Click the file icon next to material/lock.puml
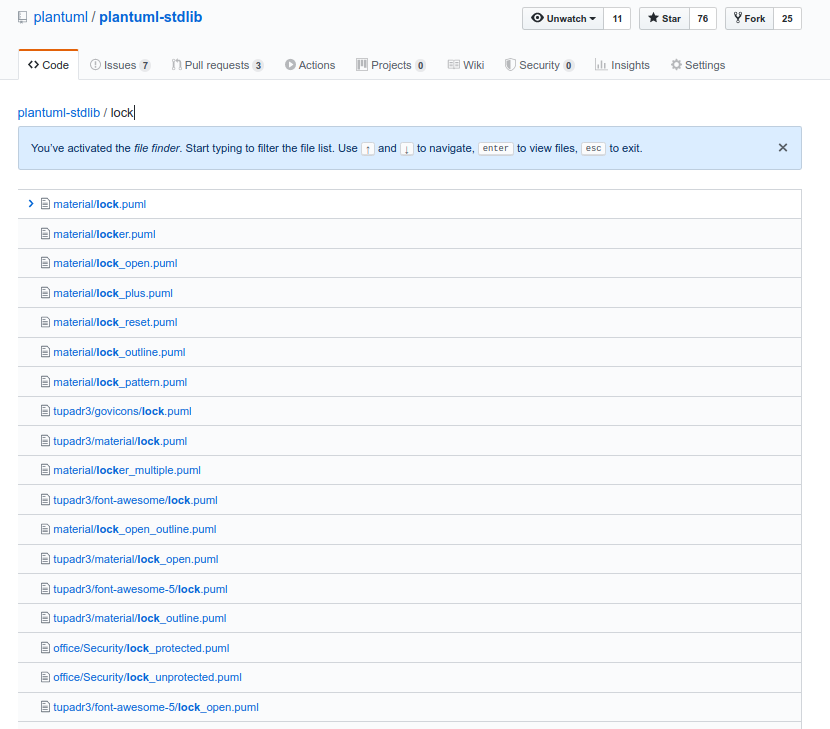 (x=45, y=204)
